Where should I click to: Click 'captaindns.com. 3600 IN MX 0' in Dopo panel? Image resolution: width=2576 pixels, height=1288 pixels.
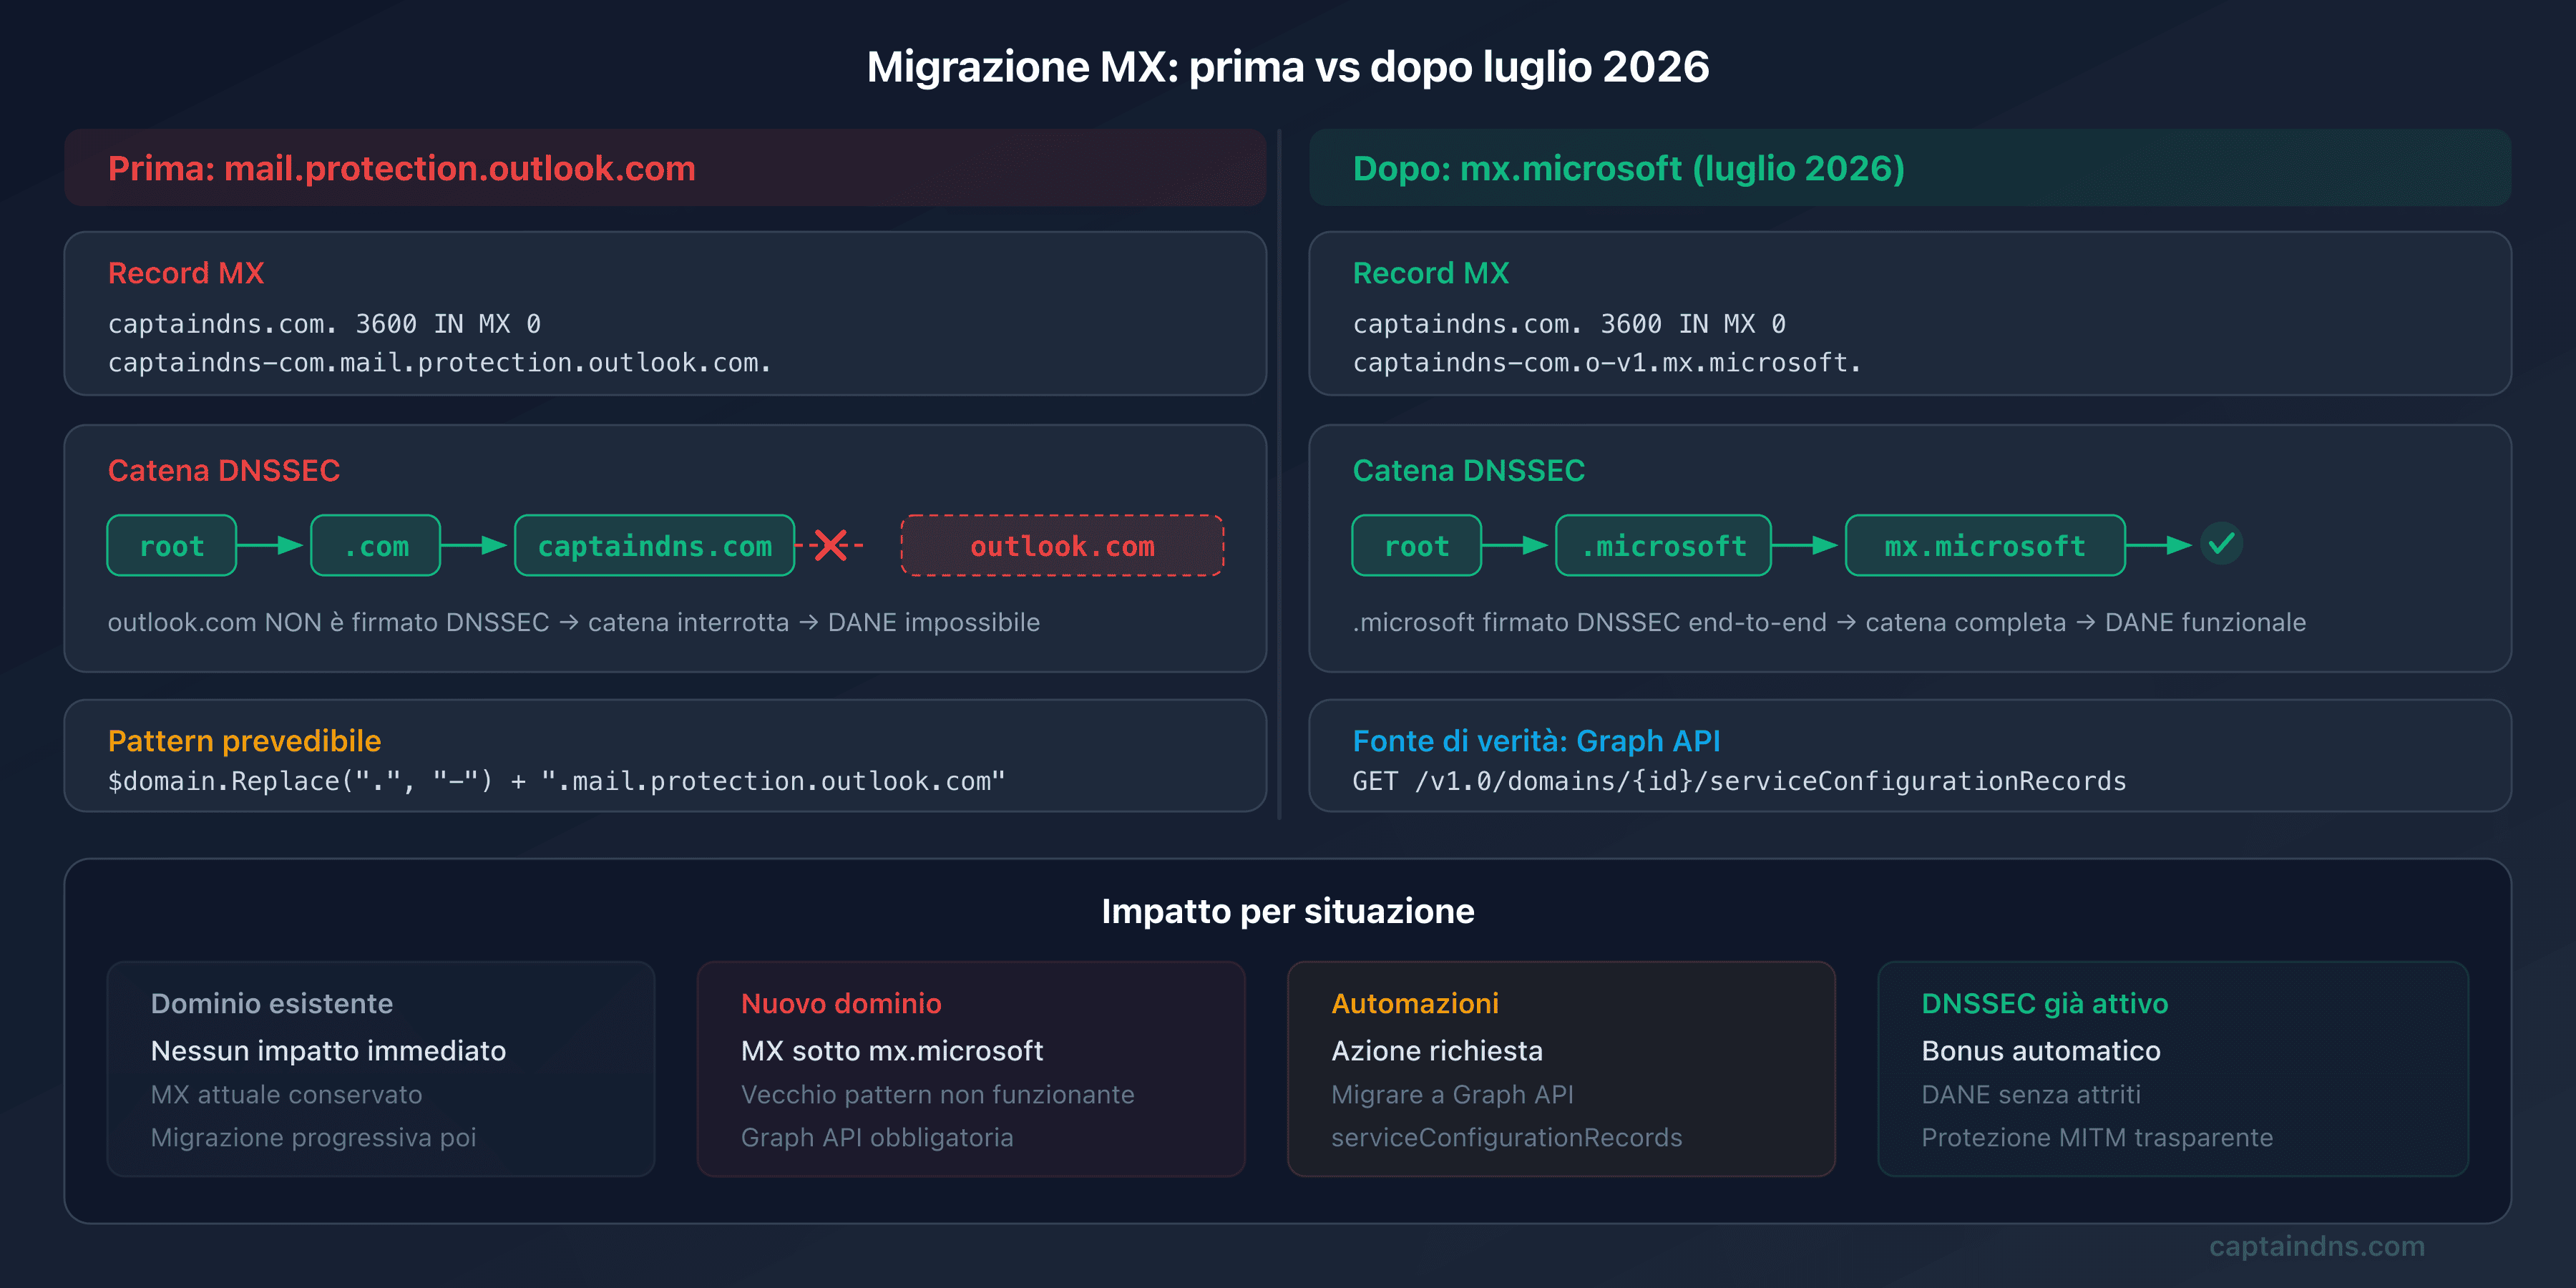1569,324
